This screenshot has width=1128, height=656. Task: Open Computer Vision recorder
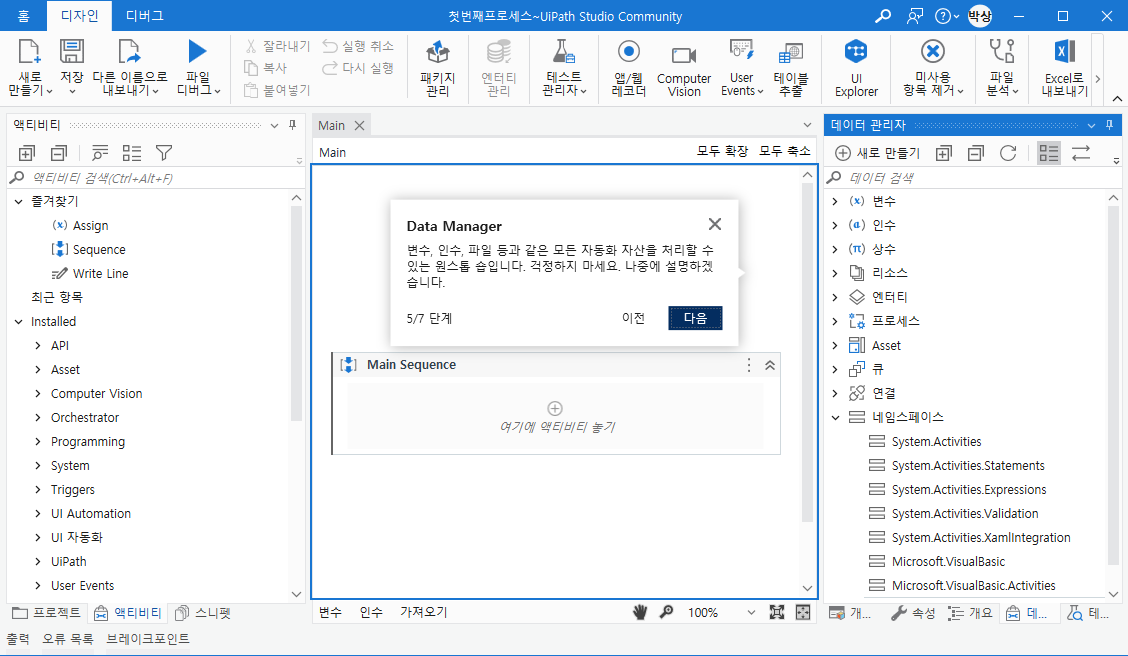pyautogui.click(x=683, y=68)
